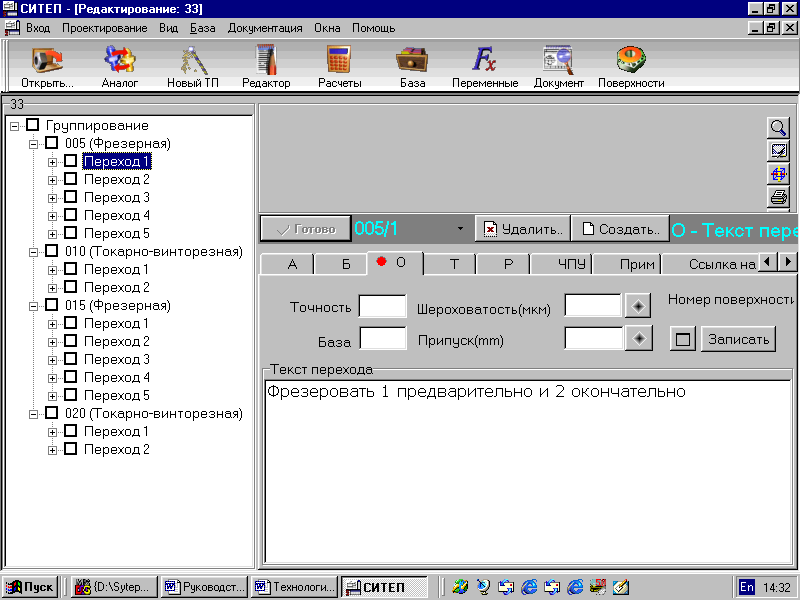The image size is (800, 600).
Task: Check the 020 (Токарно-винторезная) checkbox
Action: [x=52, y=413]
